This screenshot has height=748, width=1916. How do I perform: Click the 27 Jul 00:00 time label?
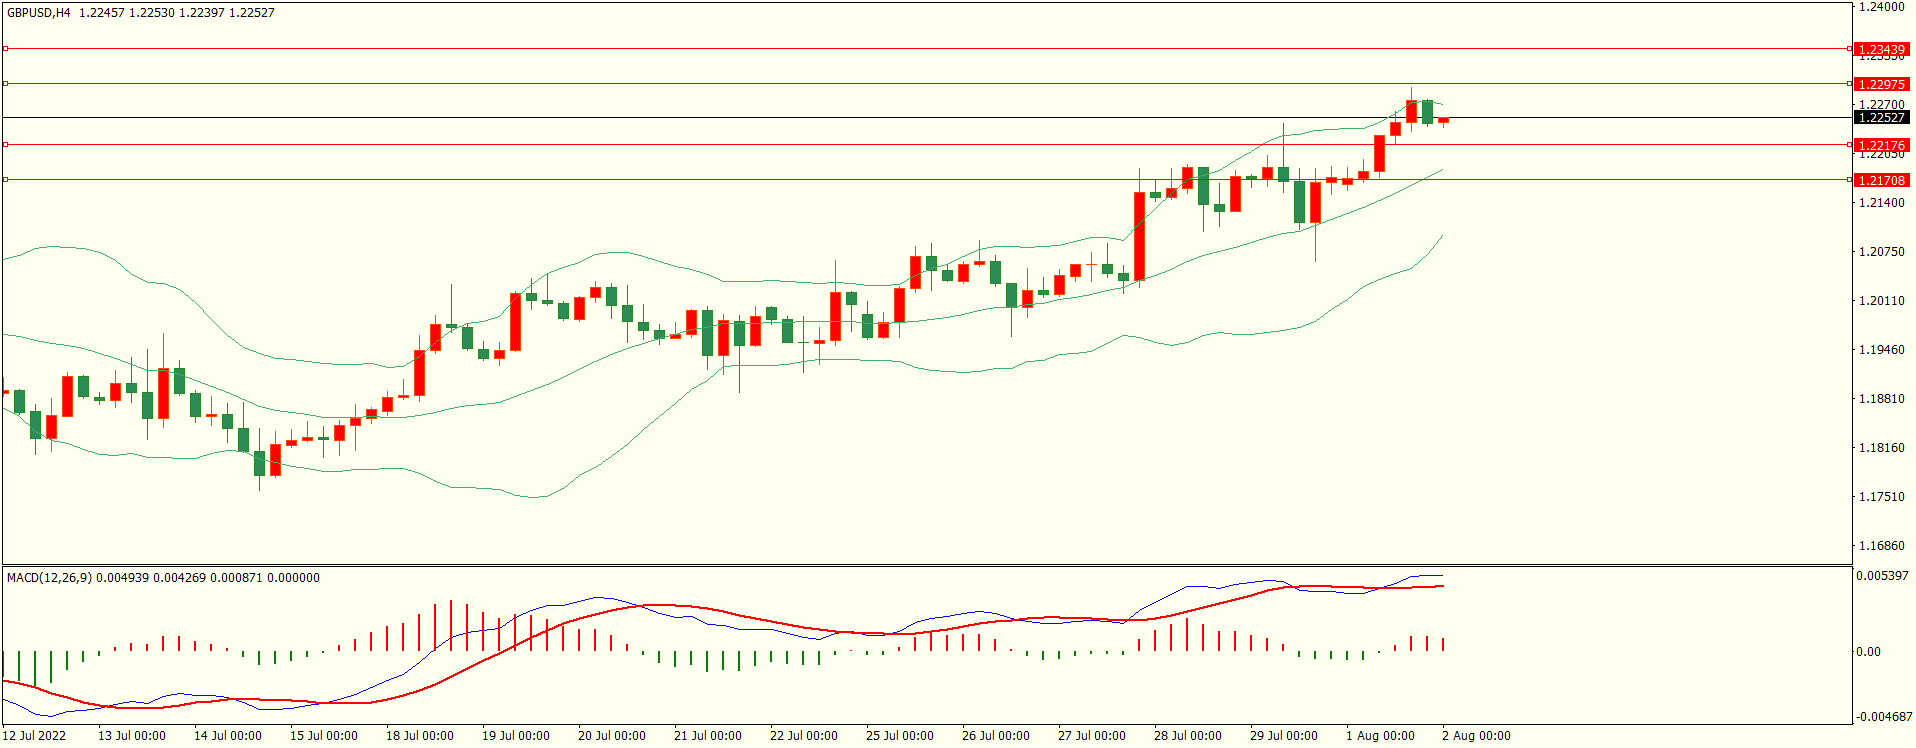[1092, 736]
